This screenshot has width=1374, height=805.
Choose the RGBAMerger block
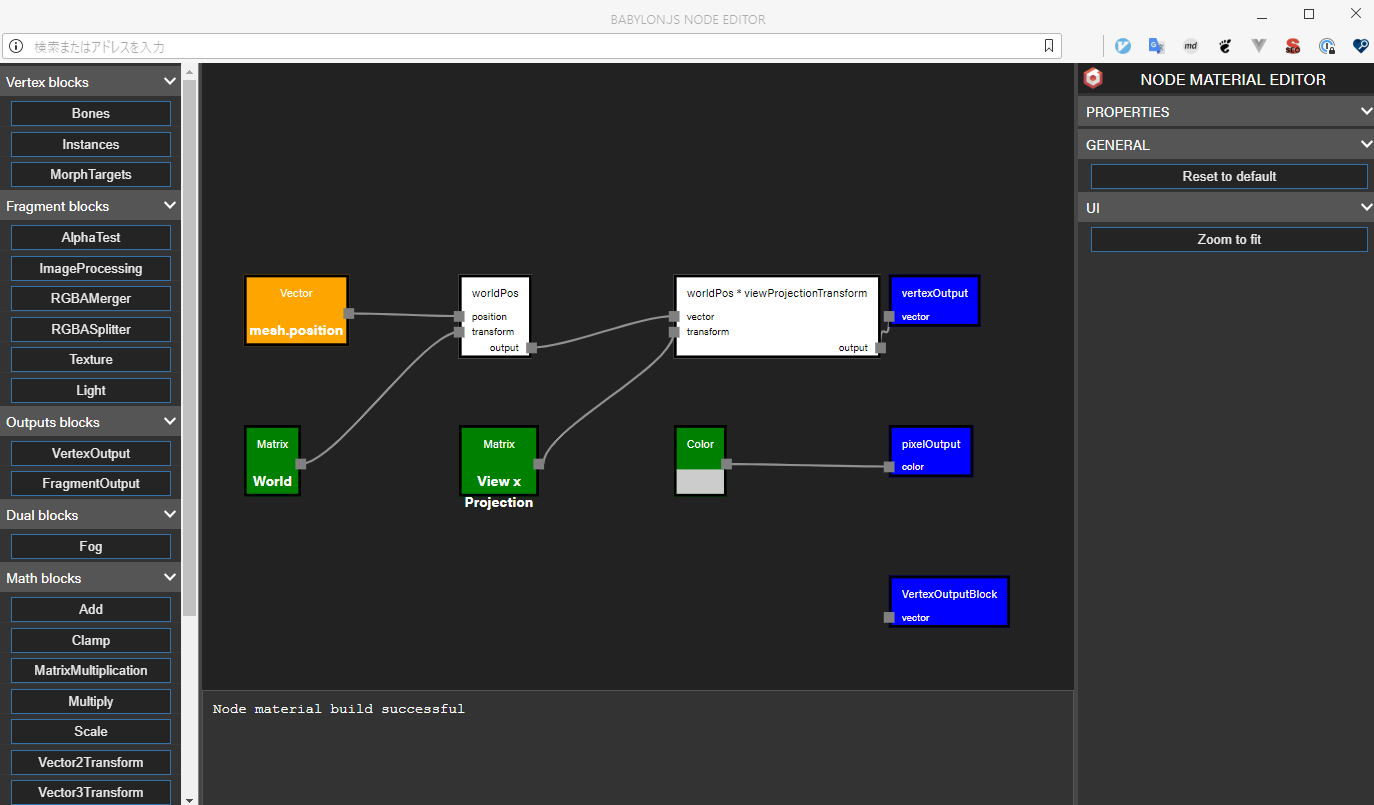point(91,298)
